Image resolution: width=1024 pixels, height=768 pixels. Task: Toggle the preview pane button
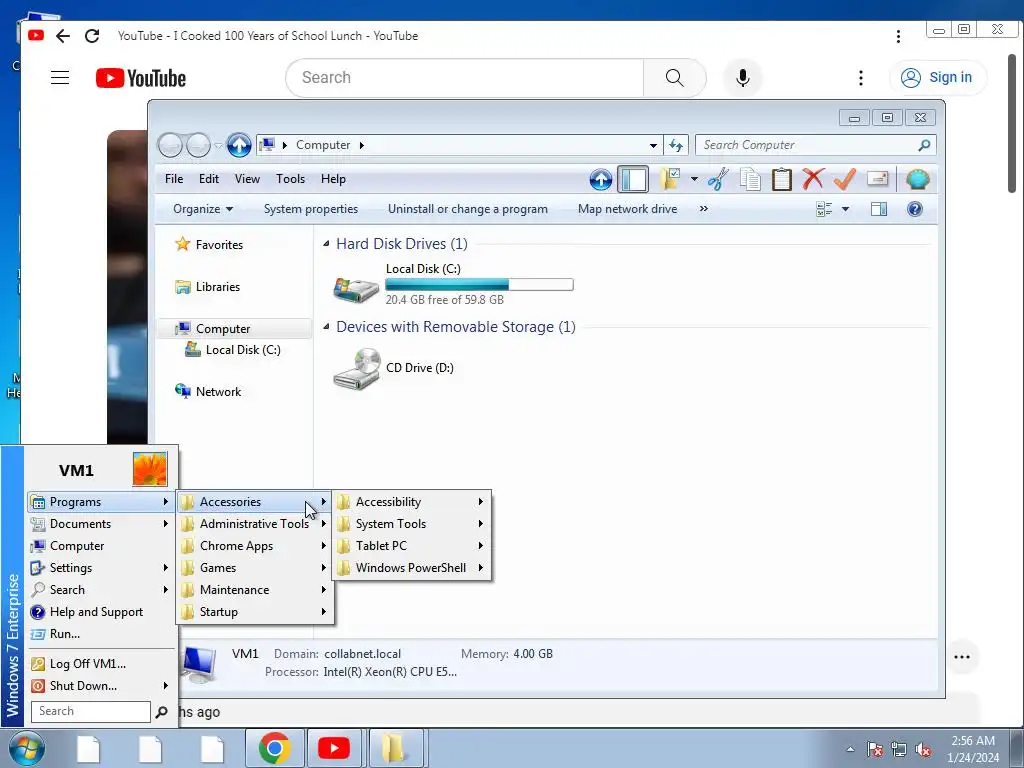tap(879, 209)
